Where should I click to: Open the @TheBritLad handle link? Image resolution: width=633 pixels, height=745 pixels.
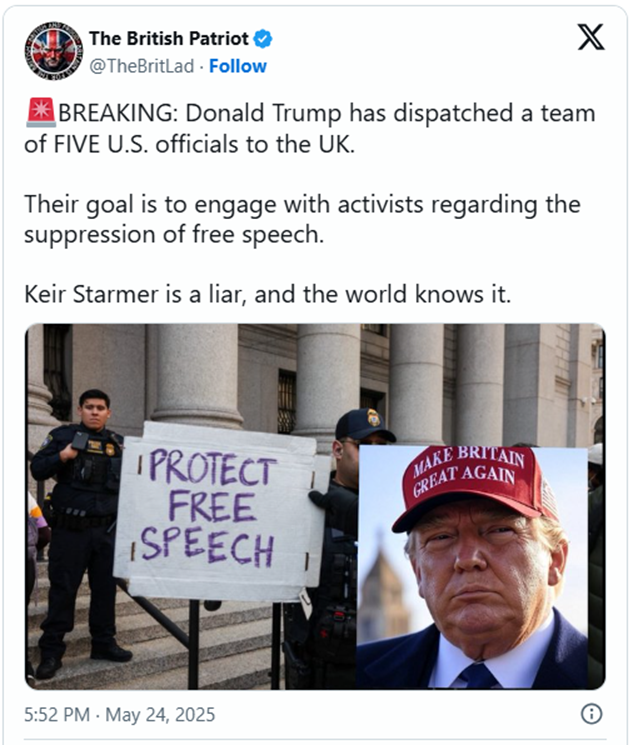pos(142,66)
